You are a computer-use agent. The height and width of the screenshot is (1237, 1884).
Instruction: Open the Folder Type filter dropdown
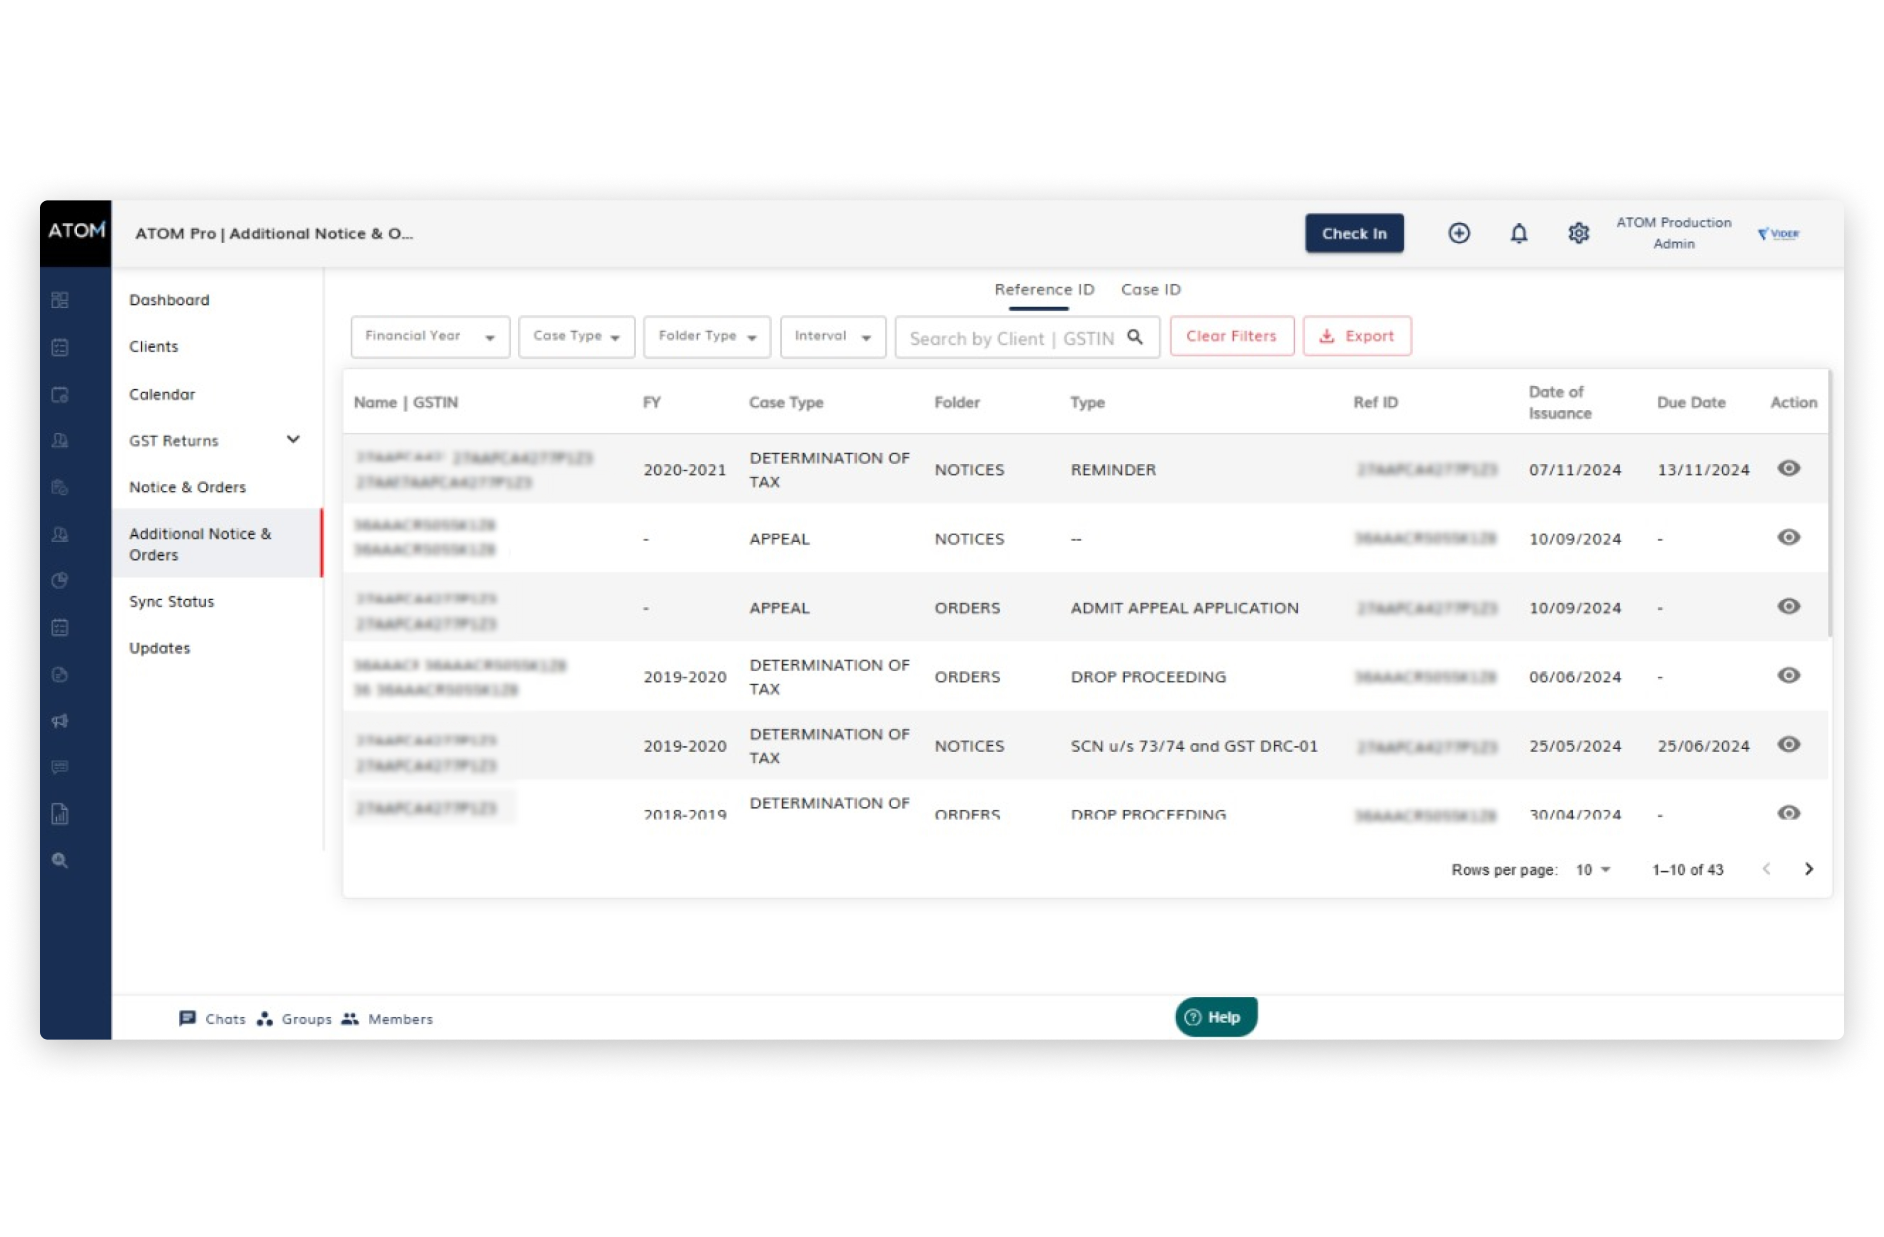tap(706, 336)
